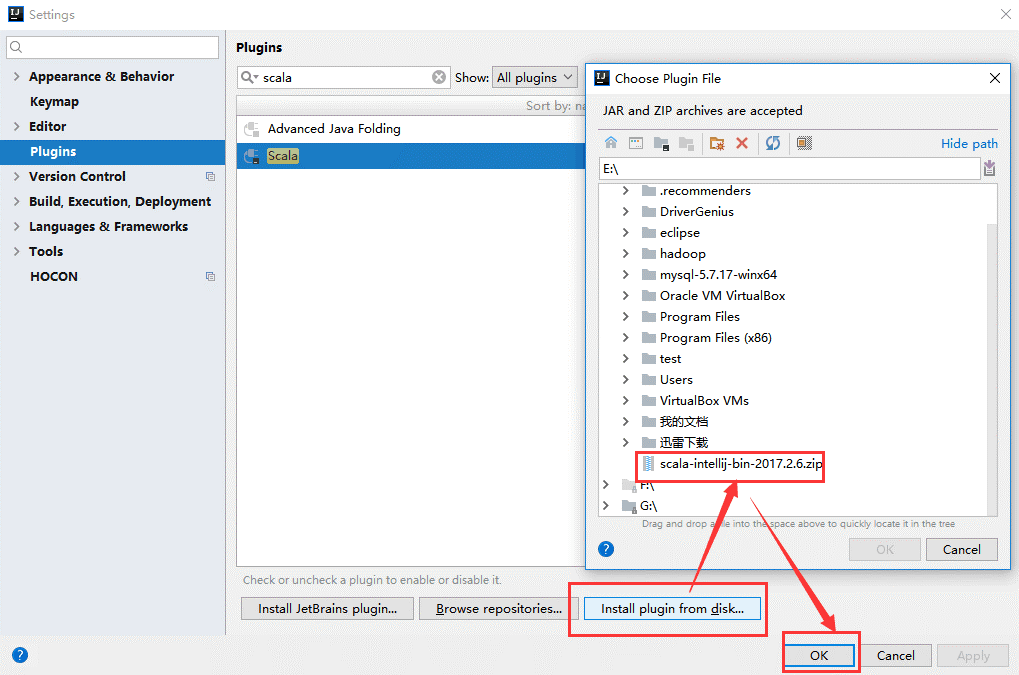
Task: Open Keymap settings page
Action: click(54, 101)
